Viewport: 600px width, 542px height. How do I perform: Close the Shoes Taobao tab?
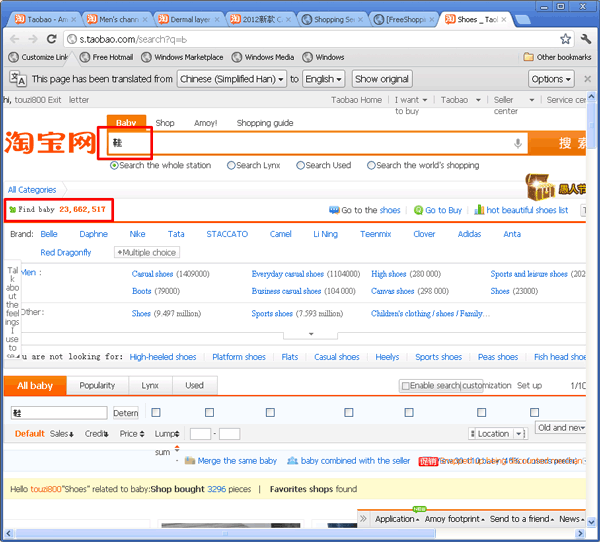click(x=504, y=20)
